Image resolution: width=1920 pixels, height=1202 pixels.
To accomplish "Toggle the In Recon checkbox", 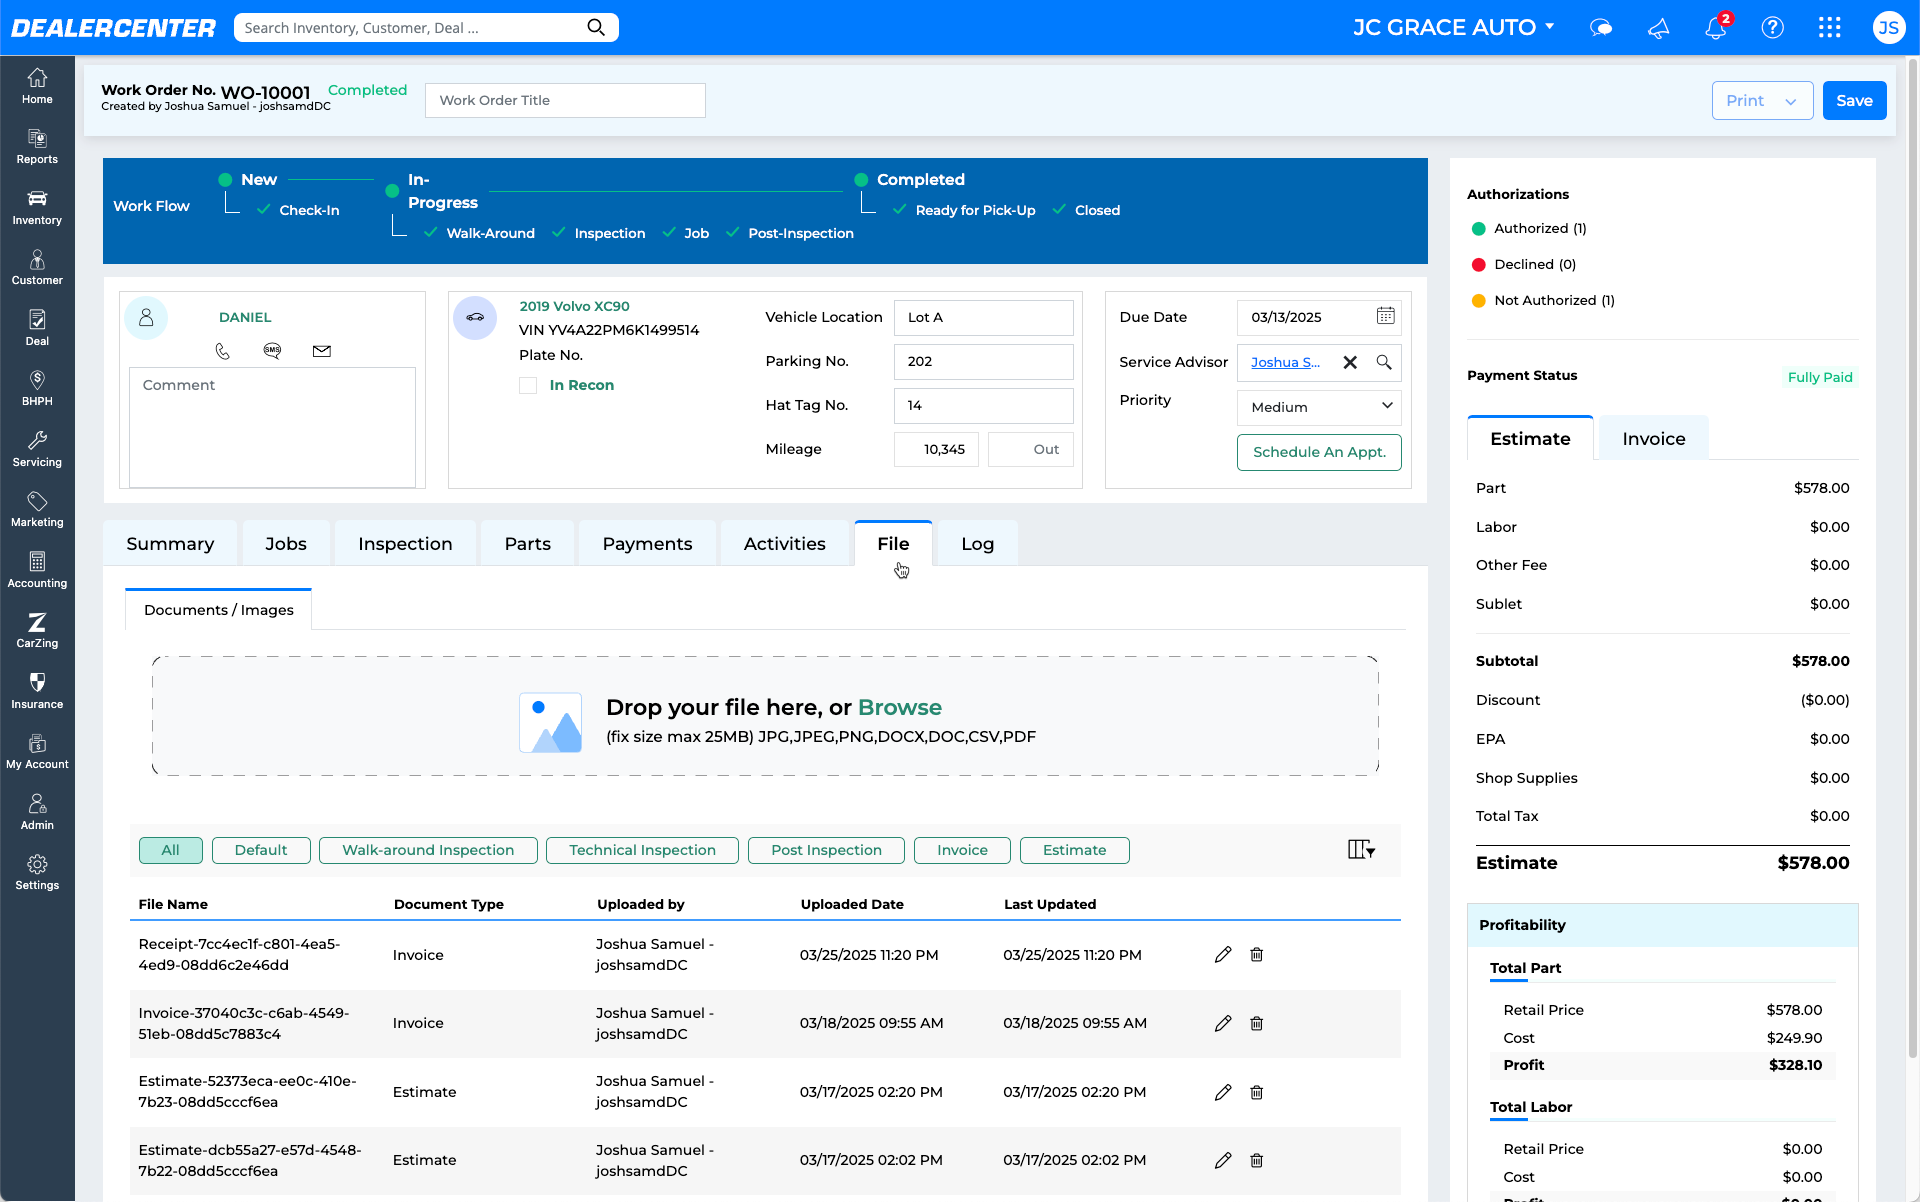I will click(x=528, y=385).
